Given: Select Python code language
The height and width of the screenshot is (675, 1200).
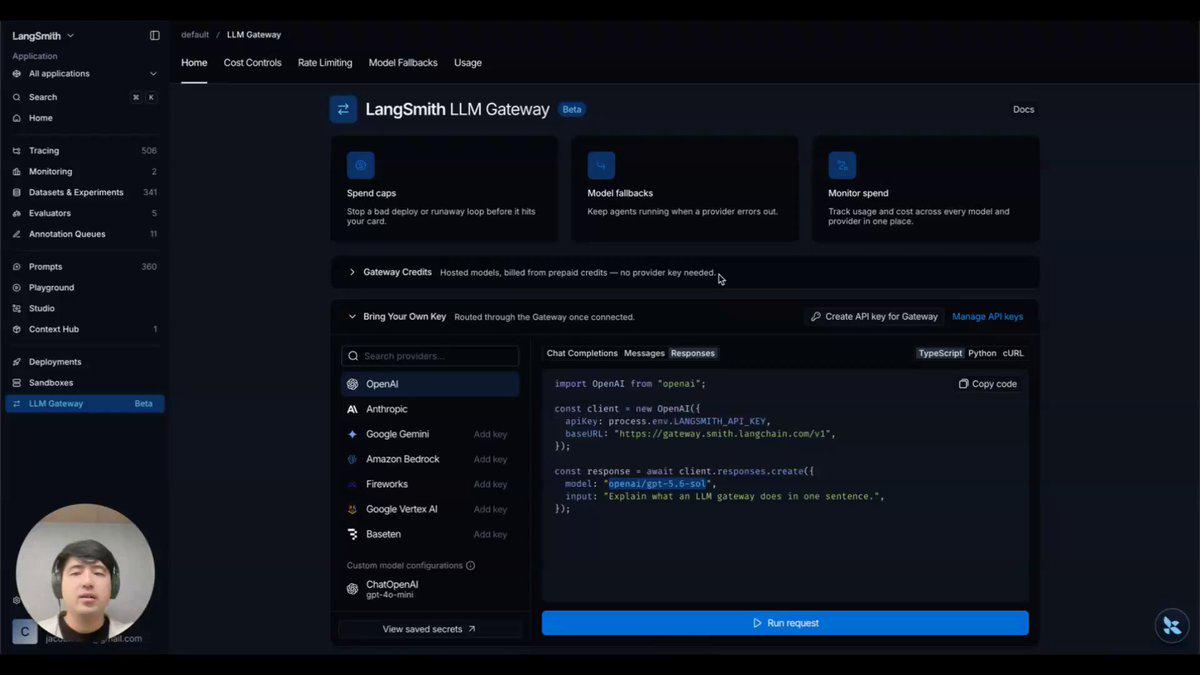Looking at the screenshot, I should coord(982,353).
